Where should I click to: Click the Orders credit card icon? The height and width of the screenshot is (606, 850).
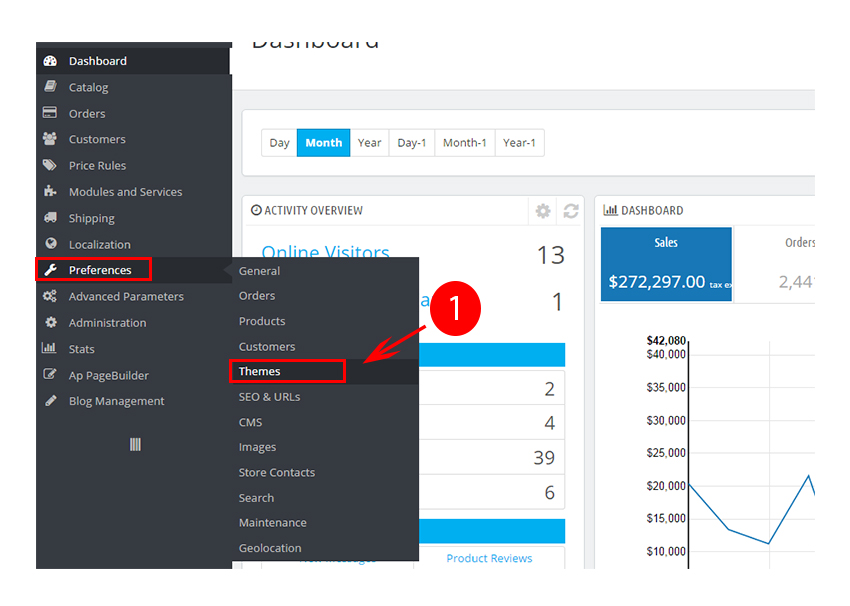50,113
